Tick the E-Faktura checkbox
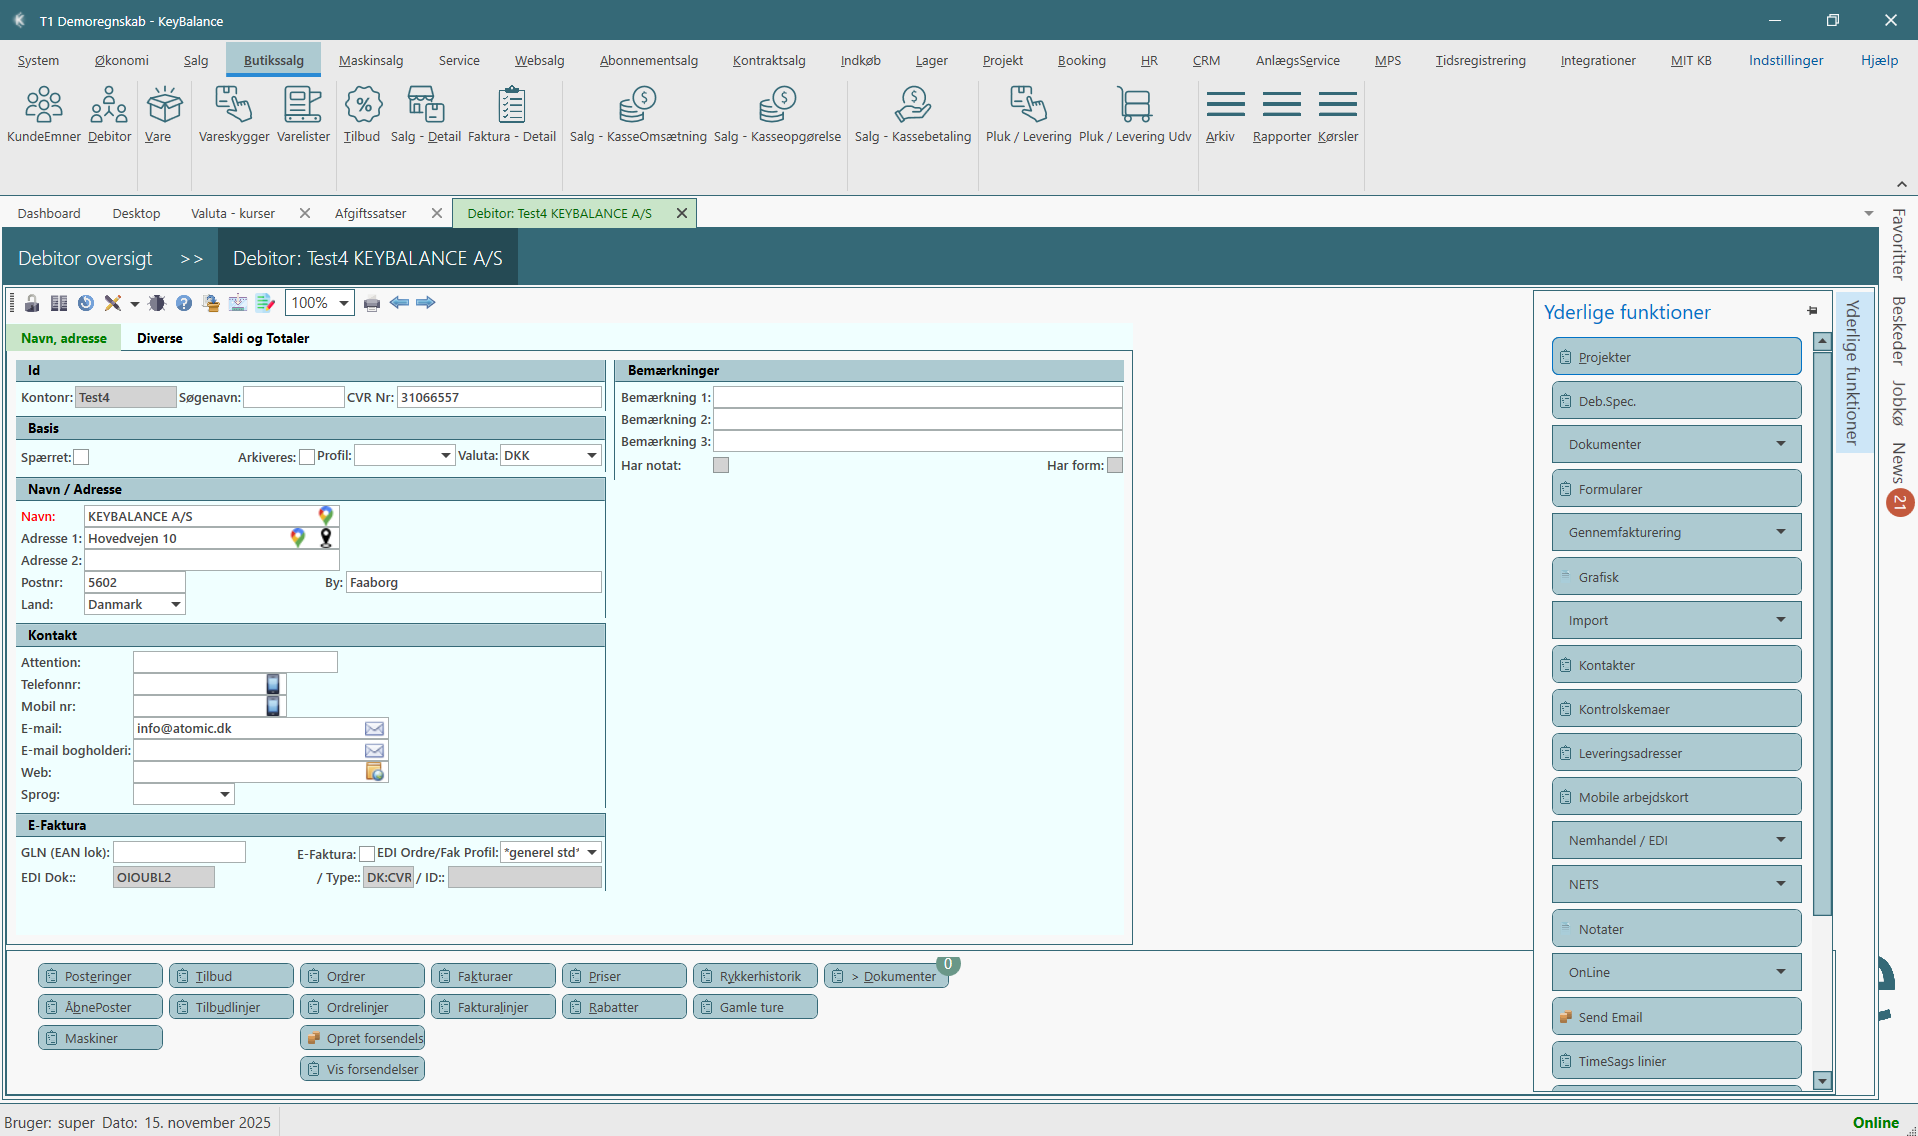 (x=367, y=854)
